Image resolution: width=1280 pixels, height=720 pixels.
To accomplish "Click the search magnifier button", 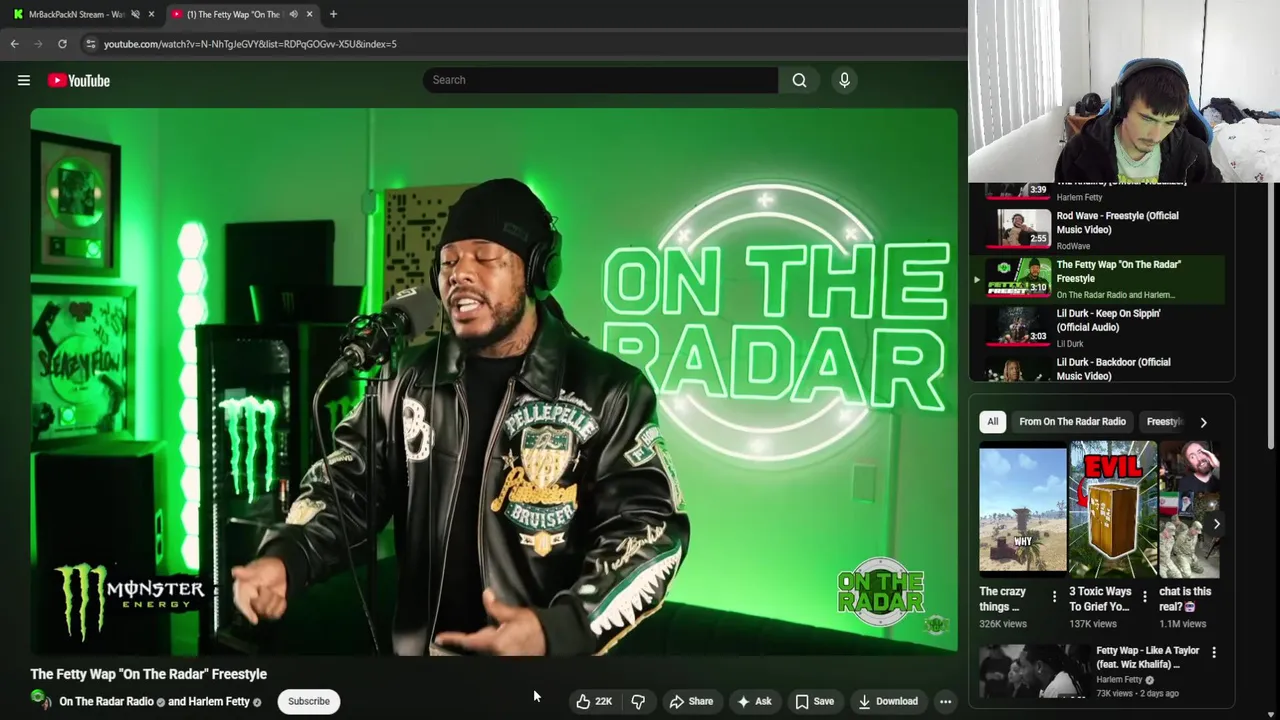I will click(799, 80).
